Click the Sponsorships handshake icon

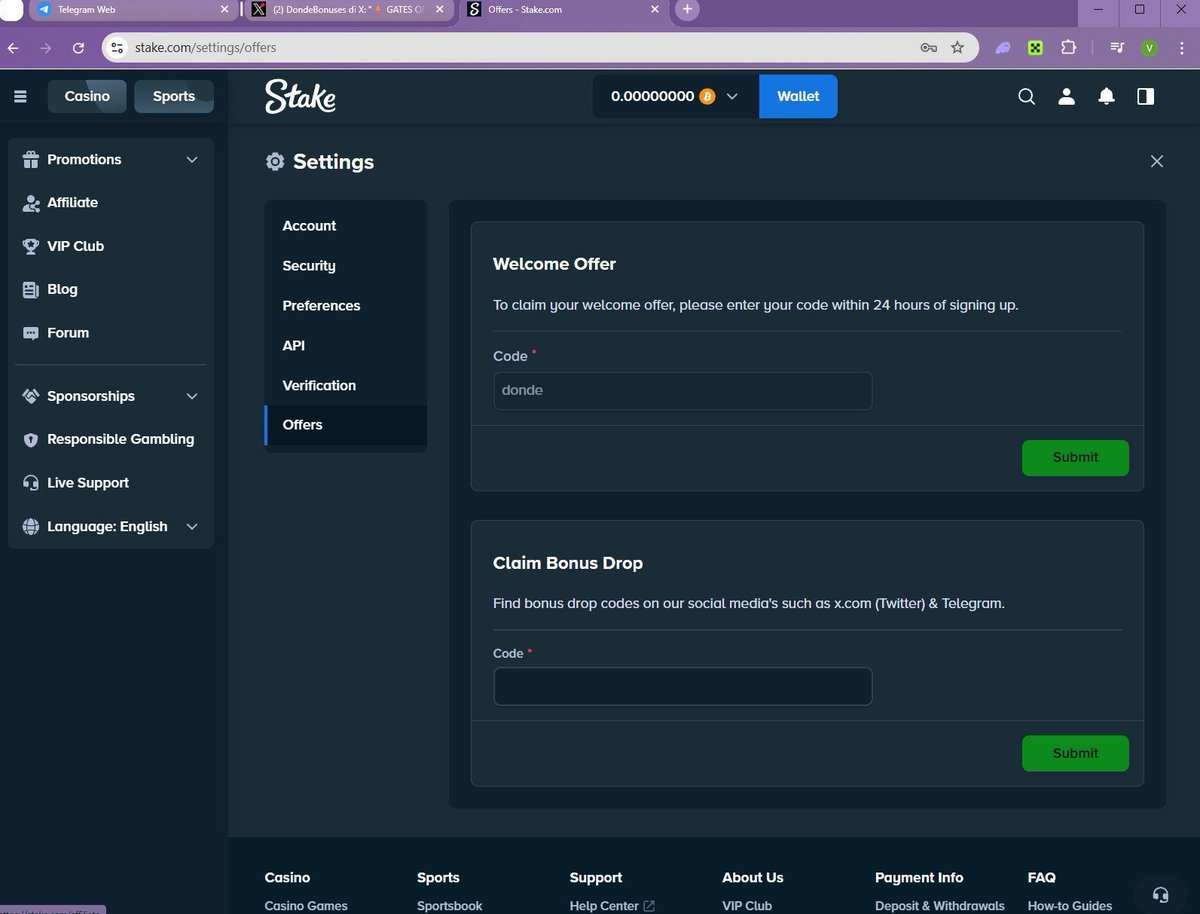click(x=30, y=396)
